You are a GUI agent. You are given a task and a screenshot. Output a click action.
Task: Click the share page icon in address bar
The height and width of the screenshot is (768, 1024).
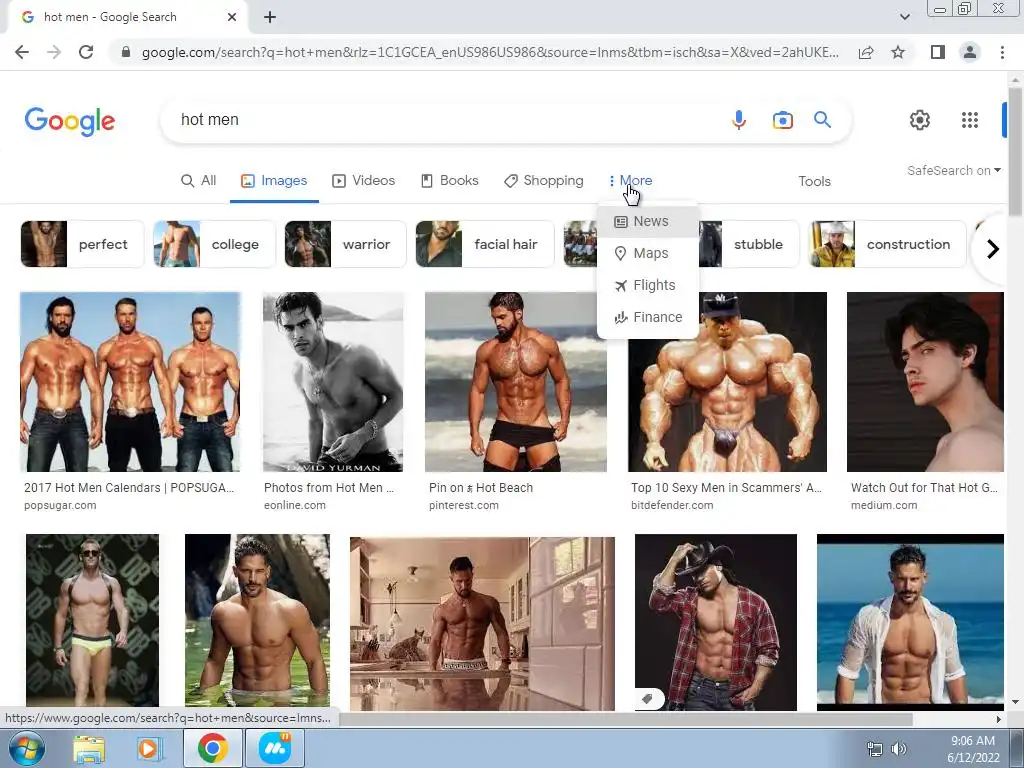coord(866,52)
